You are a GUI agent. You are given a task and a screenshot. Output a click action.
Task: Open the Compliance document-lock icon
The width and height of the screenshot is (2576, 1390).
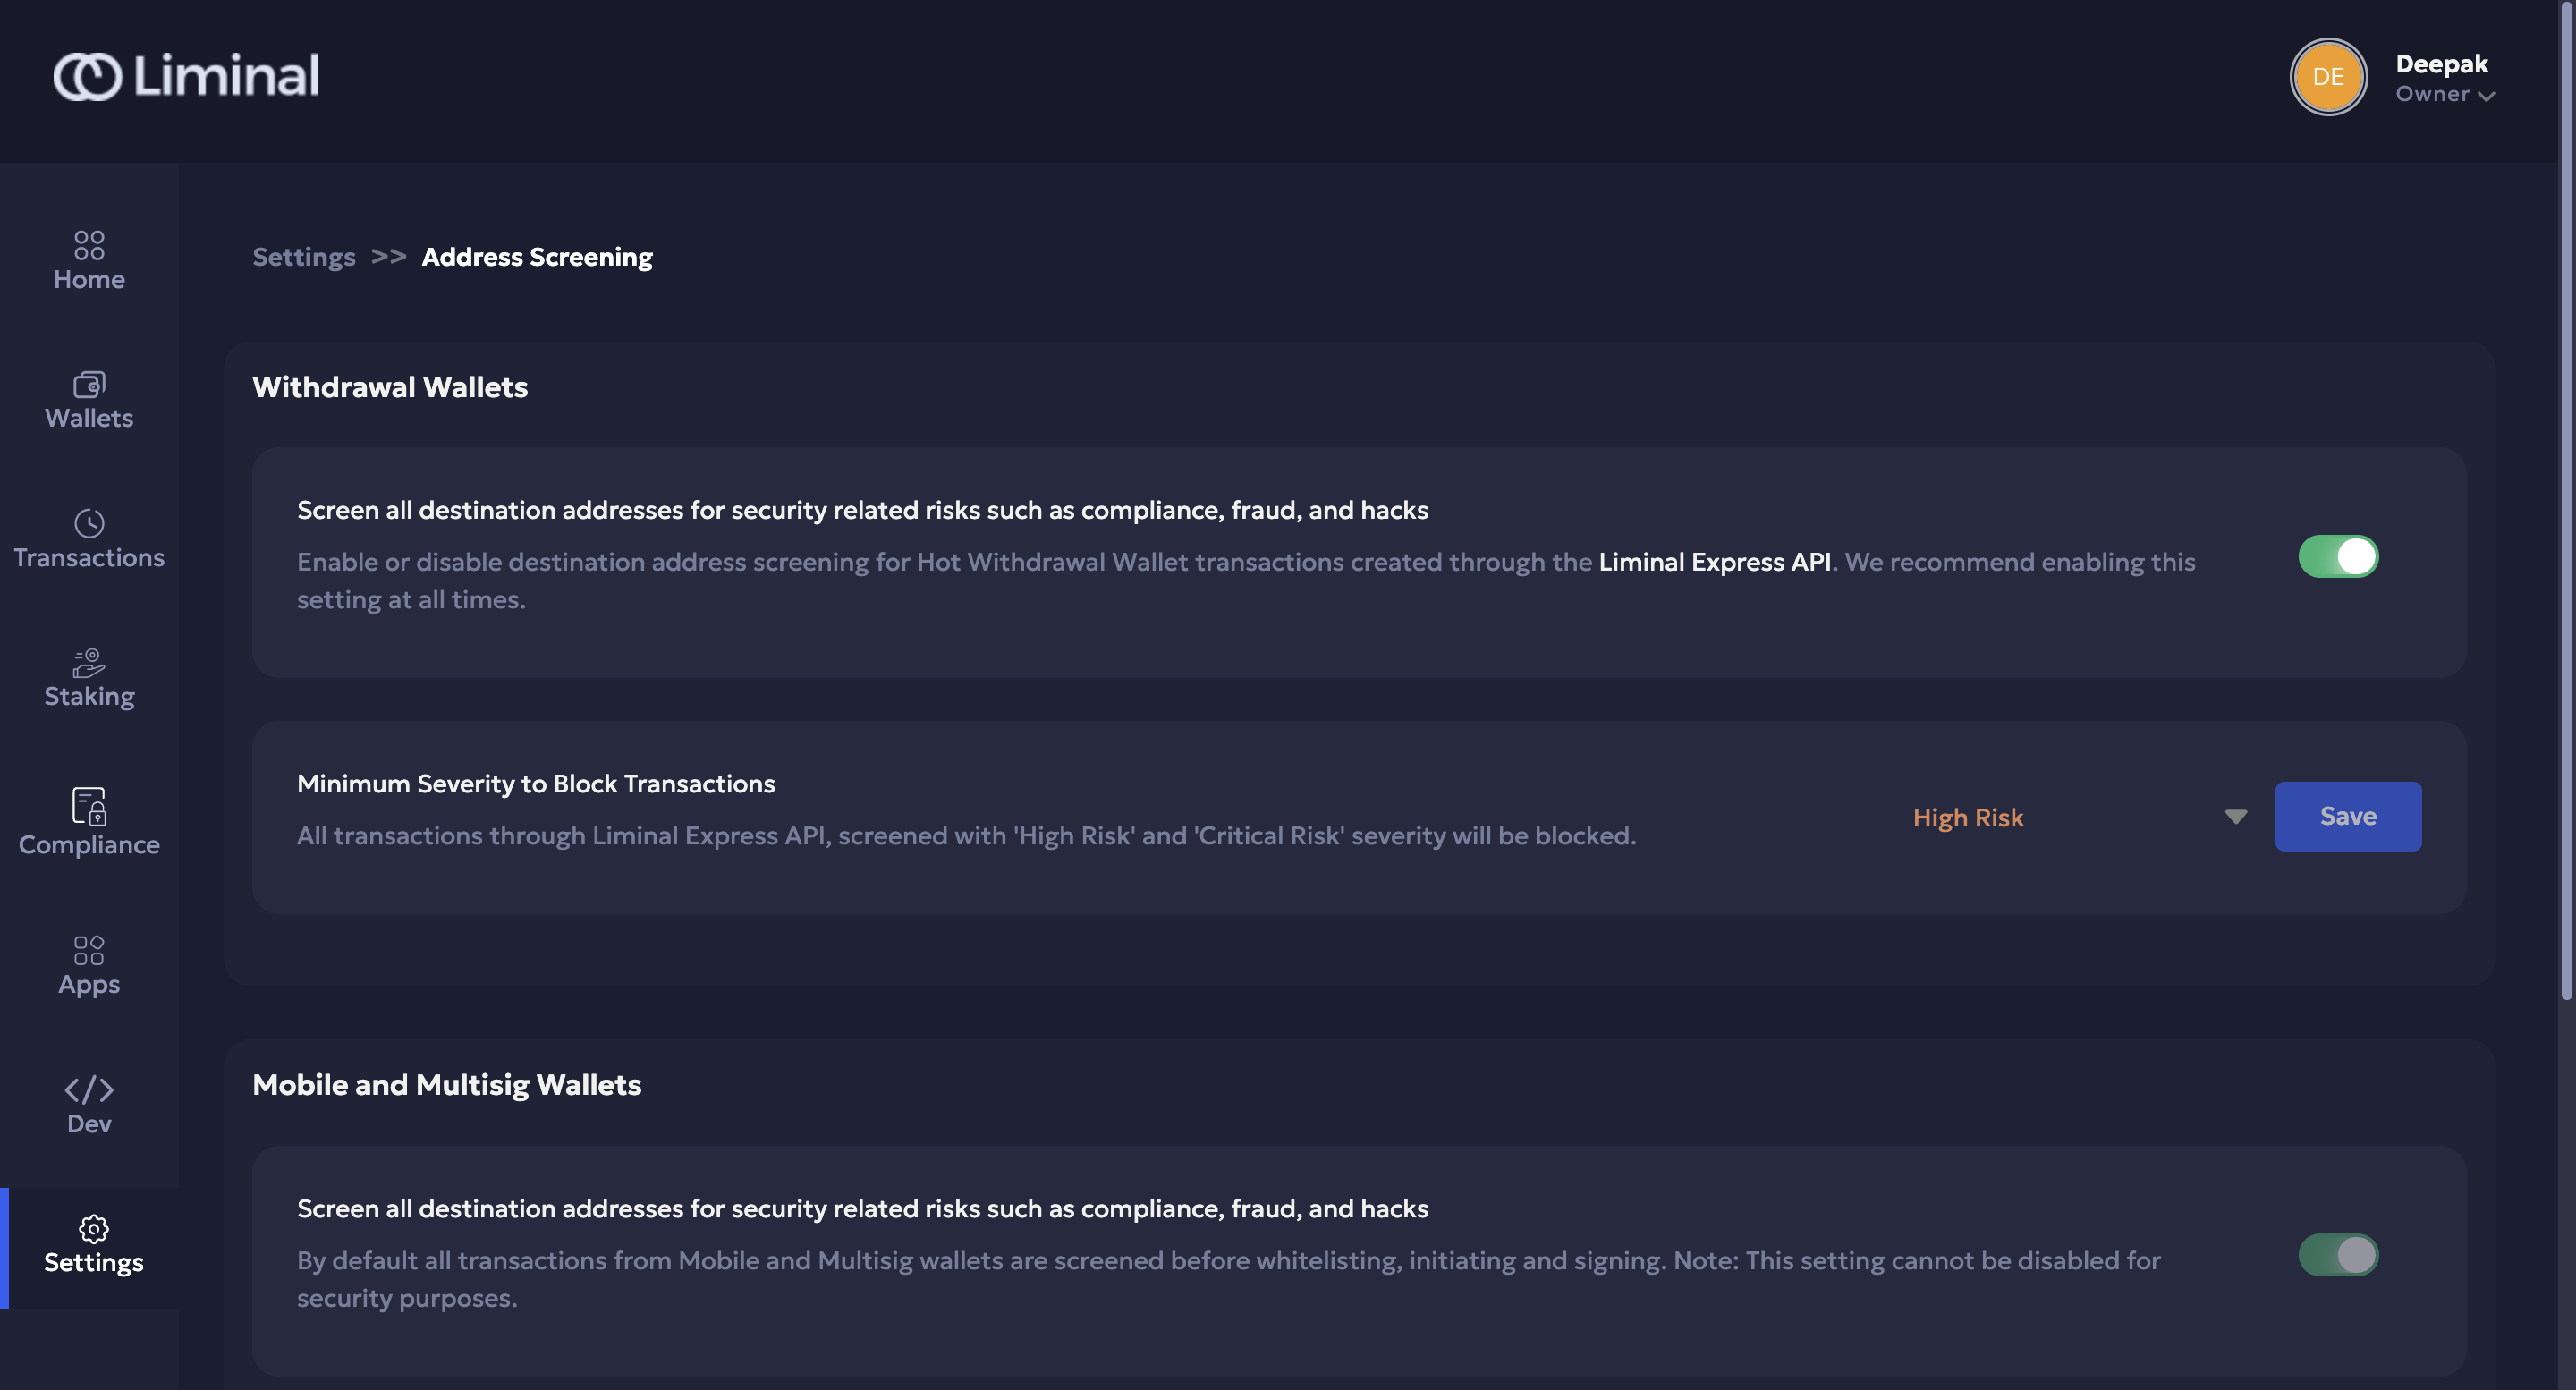click(89, 806)
